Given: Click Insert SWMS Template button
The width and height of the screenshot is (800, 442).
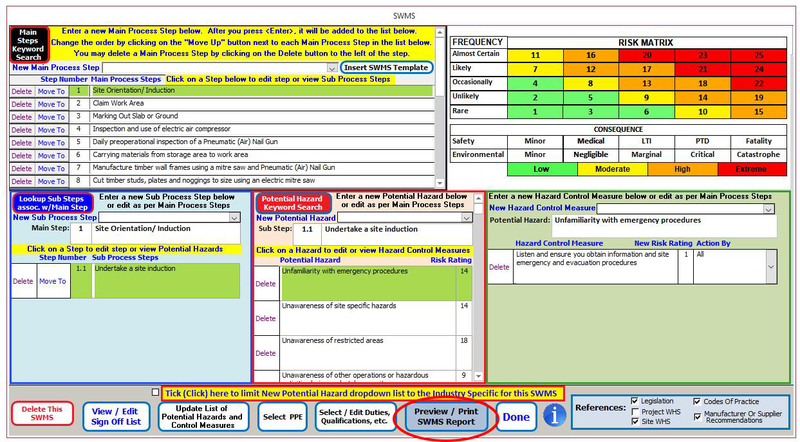Looking at the screenshot, I should (386, 67).
